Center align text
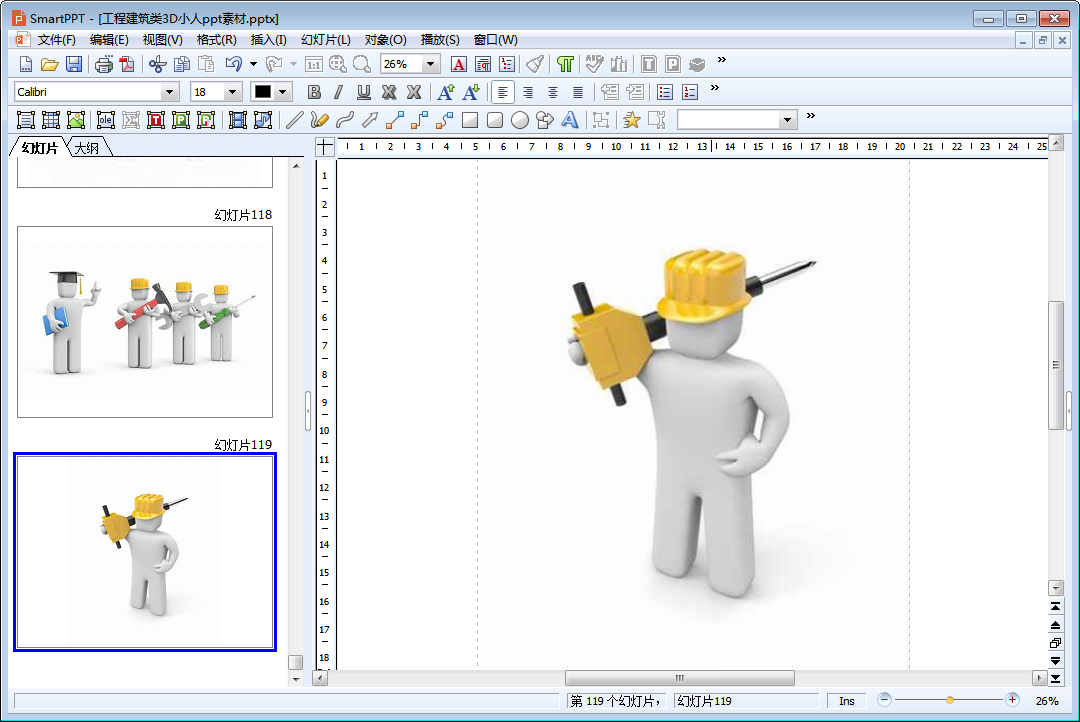Image resolution: width=1080 pixels, height=722 pixels. 553,92
